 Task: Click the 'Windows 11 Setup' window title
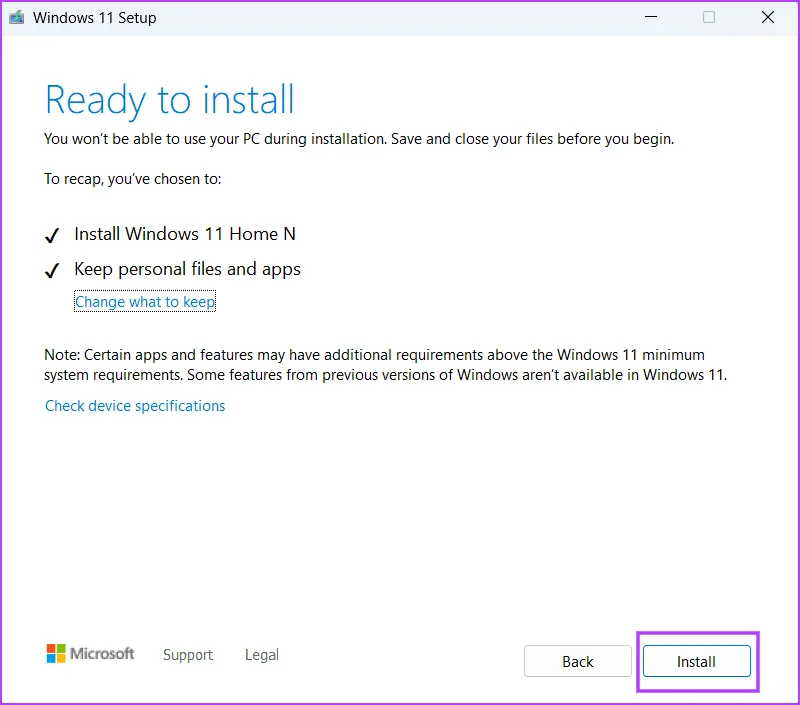pyautogui.click(x=94, y=17)
